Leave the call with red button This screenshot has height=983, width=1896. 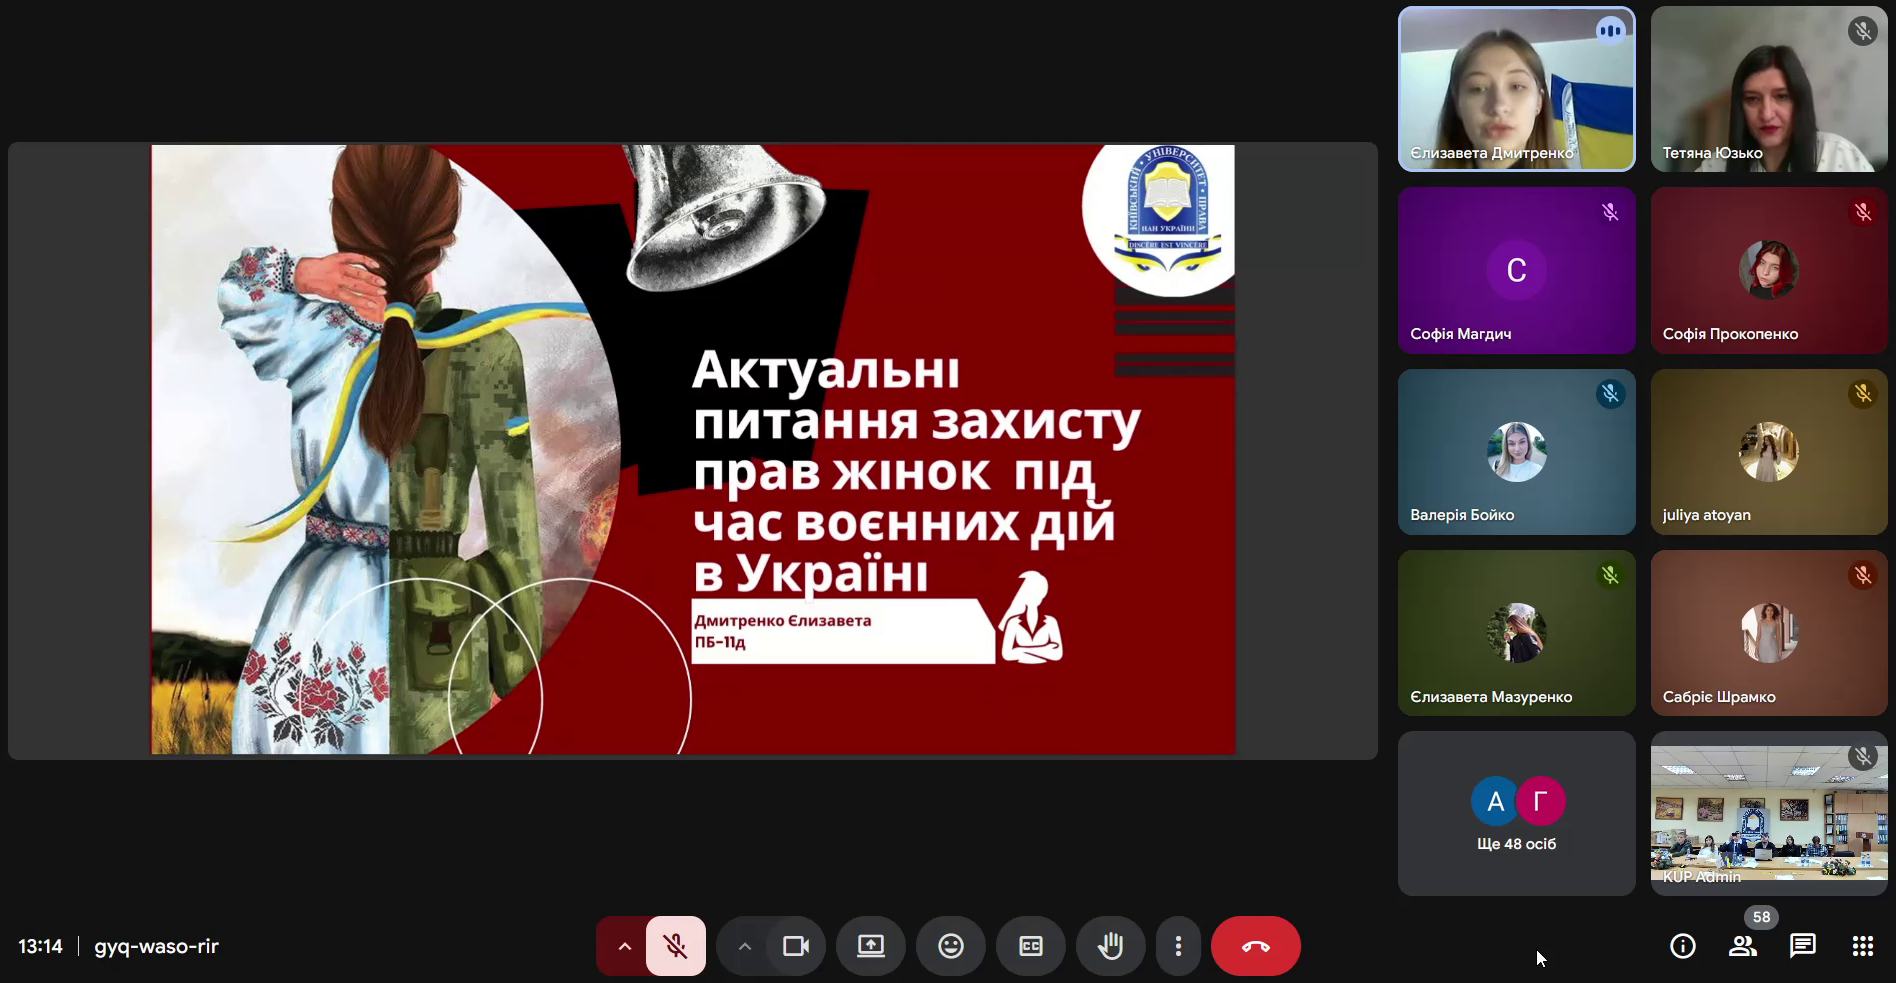point(1255,946)
